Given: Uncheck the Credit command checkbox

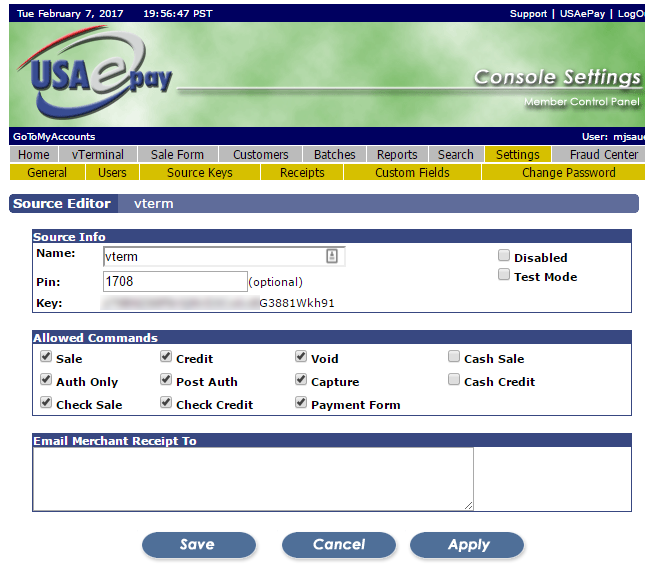Looking at the screenshot, I should click(166, 356).
